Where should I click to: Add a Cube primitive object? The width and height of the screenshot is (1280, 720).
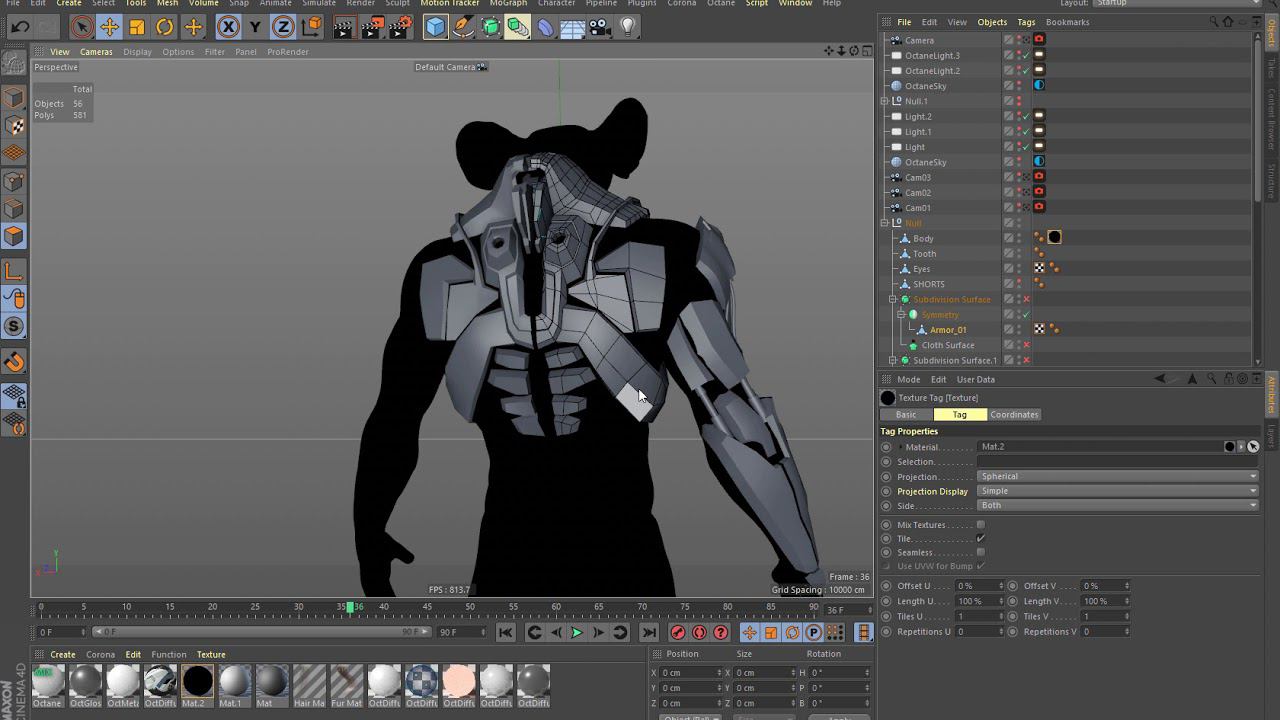point(435,28)
